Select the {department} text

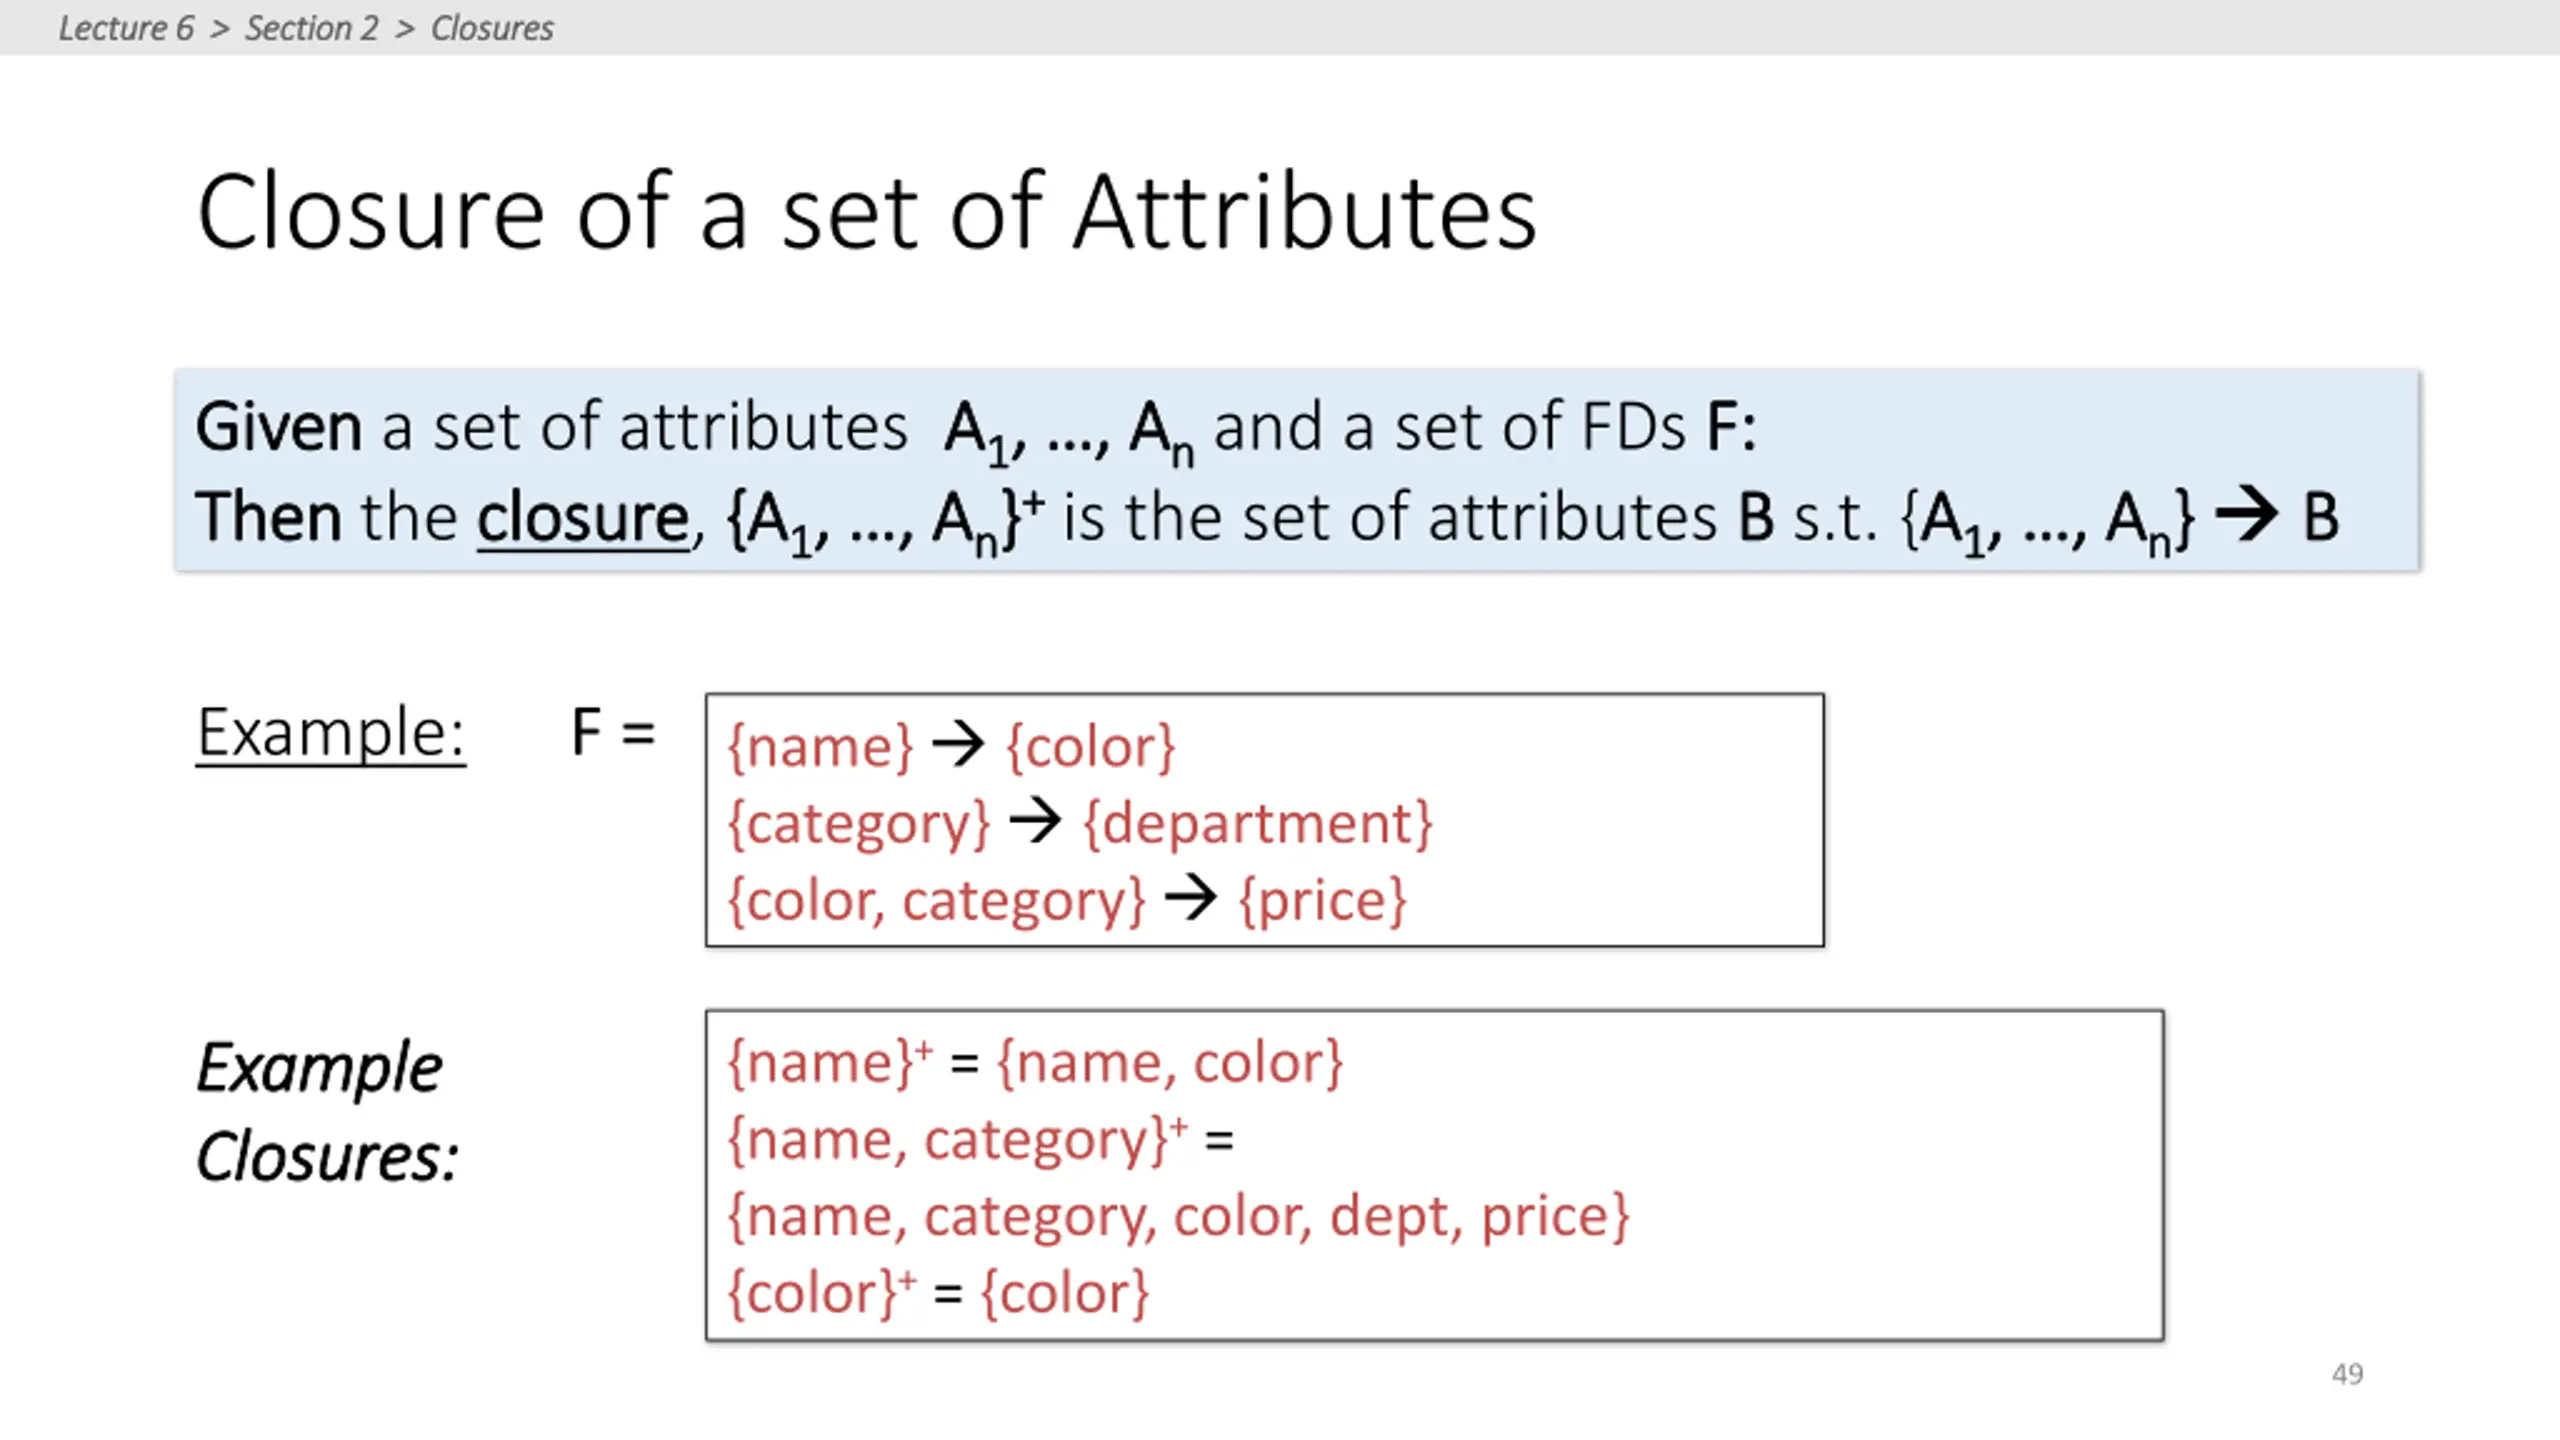tap(1258, 823)
